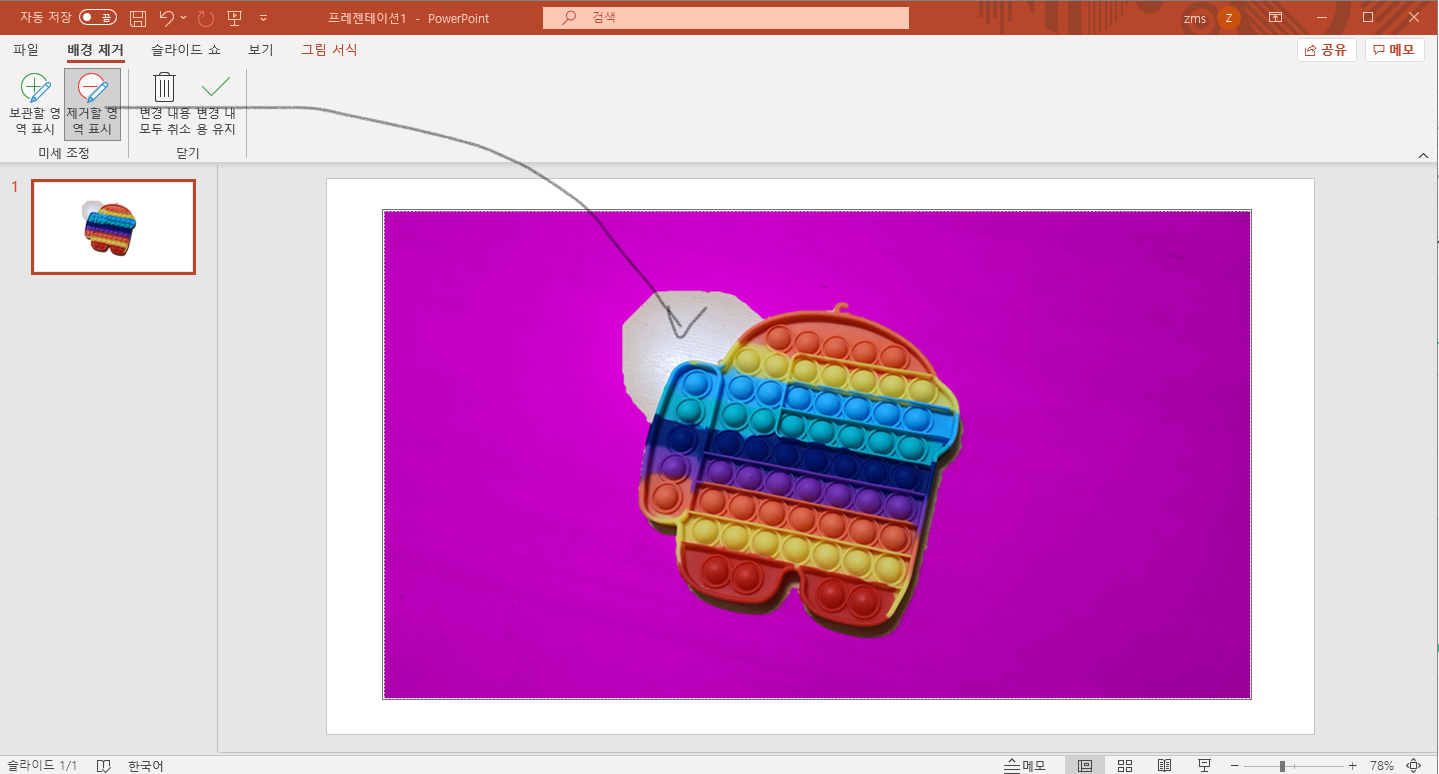The image size is (1439, 774).
Task: Toggle the 자동 저장 autosave switch
Action: point(97,18)
